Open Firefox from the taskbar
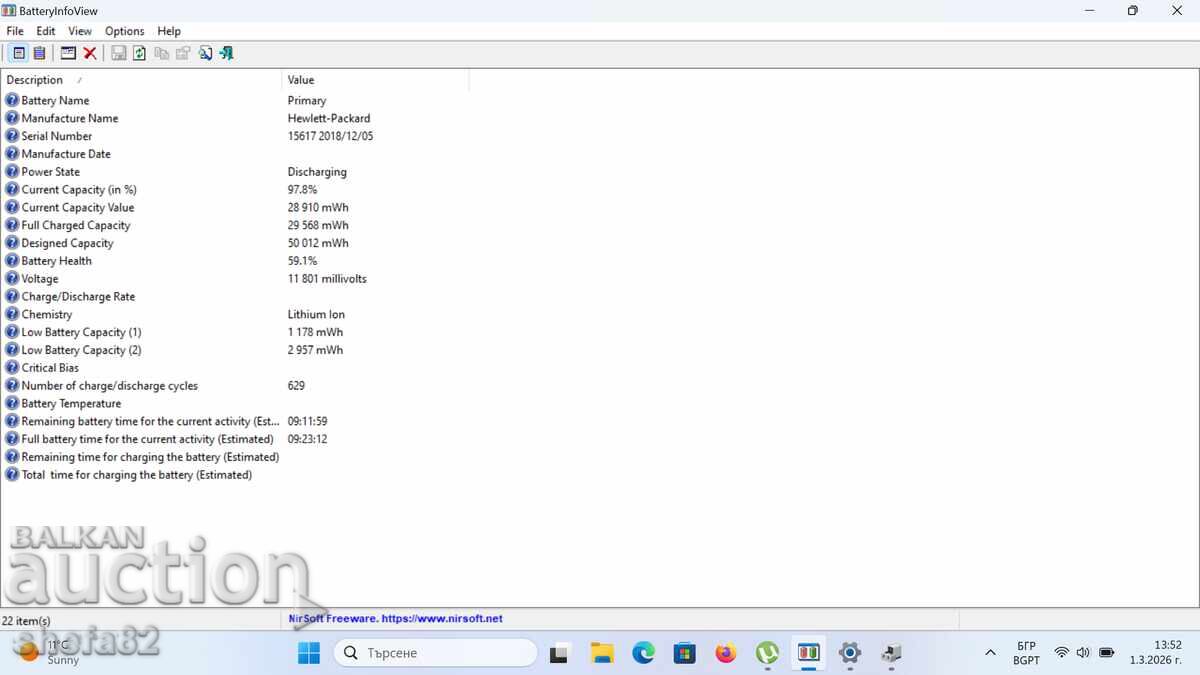 [725, 653]
